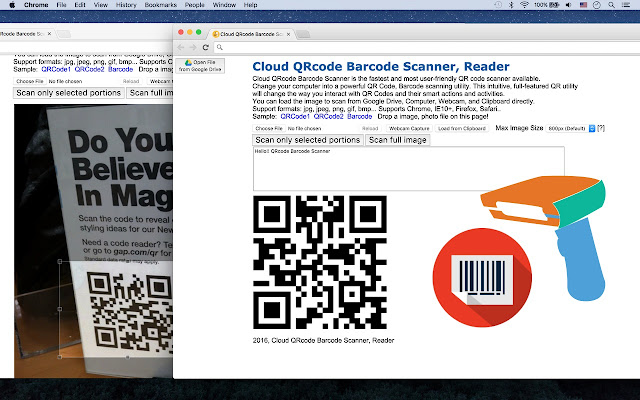Open Spotlight search icon
This screenshot has width=640, height=400.
click(x=611, y=5)
